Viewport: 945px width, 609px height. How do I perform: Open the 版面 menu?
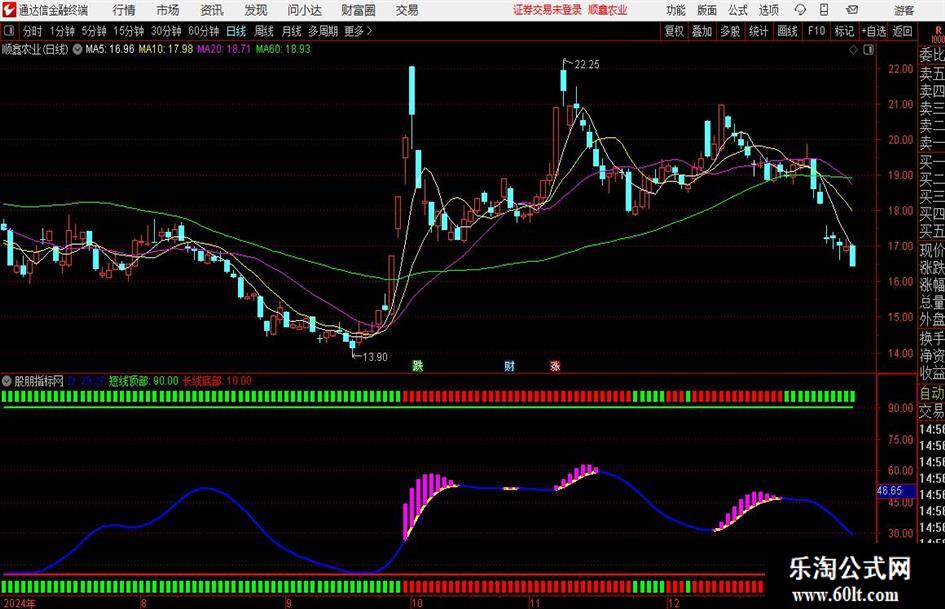click(707, 10)
